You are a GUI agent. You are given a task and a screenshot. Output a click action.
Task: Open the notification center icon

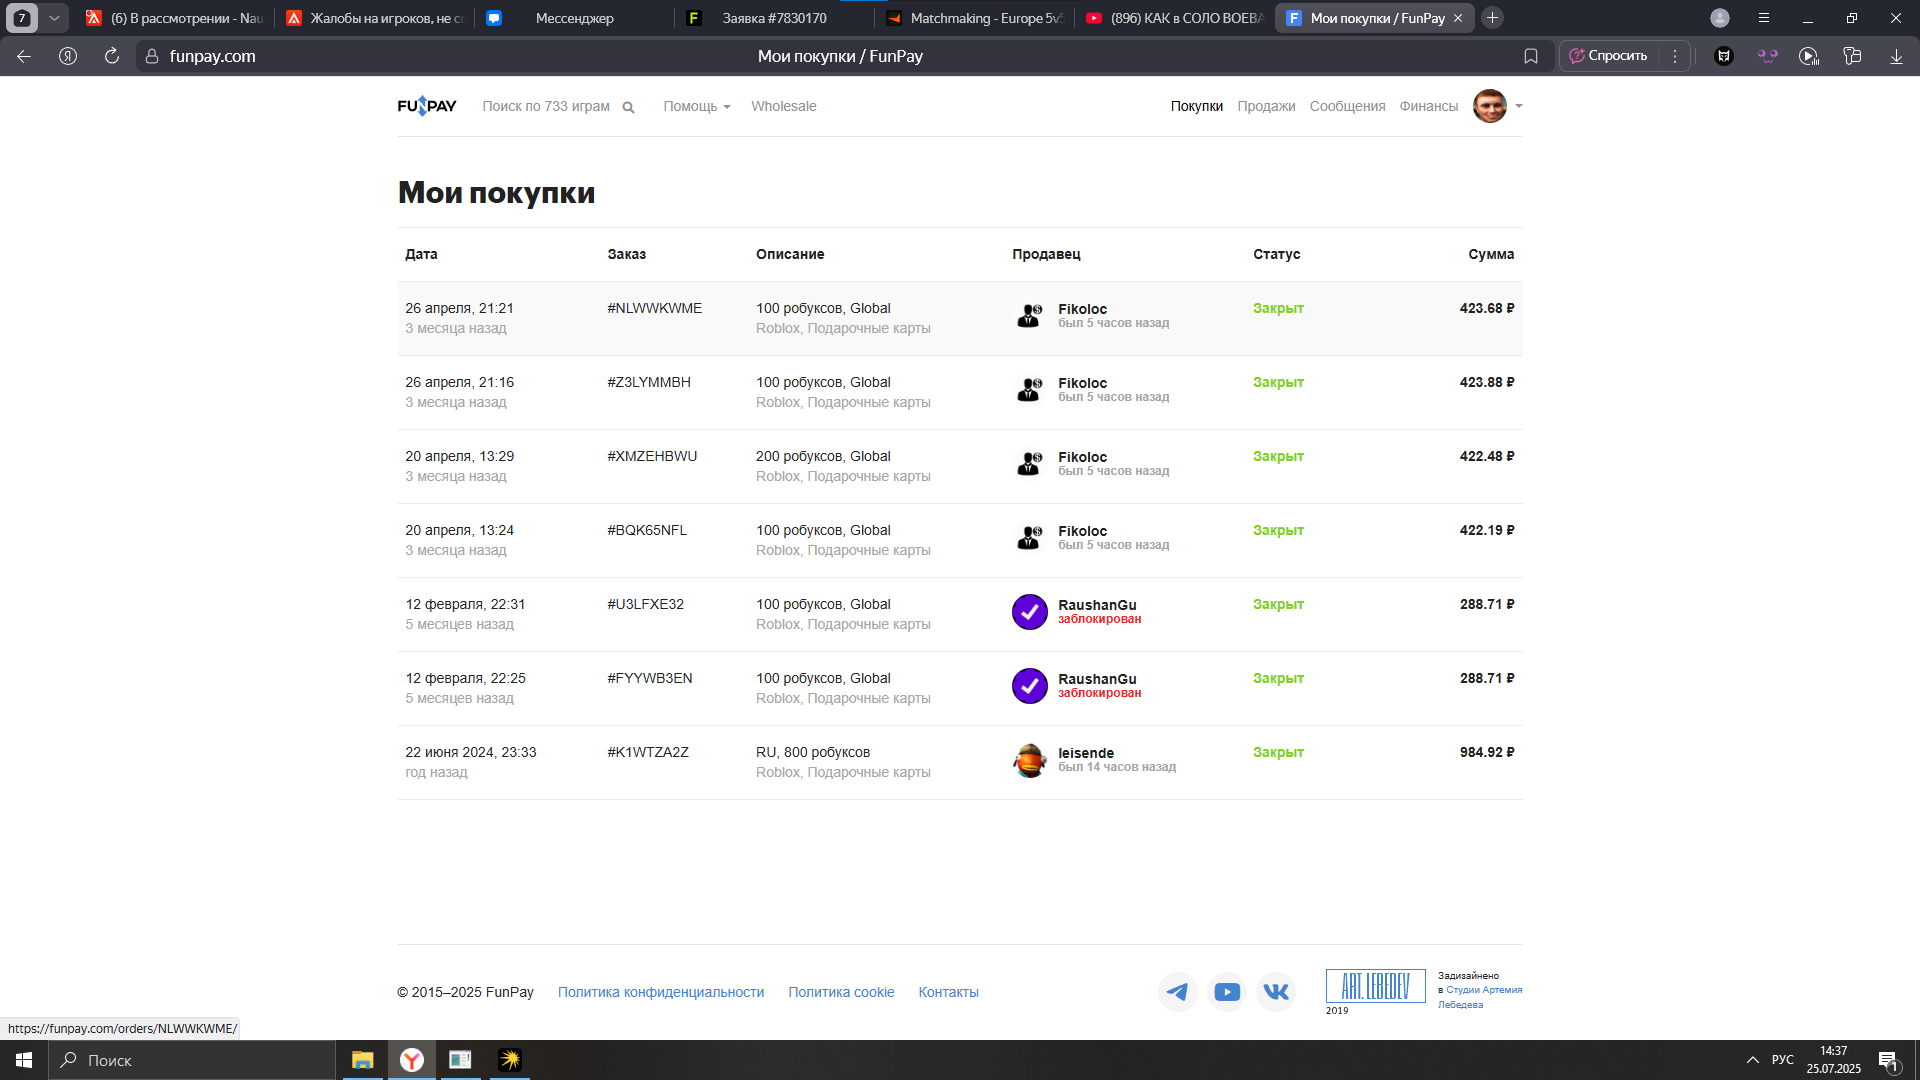(1889, 1060)
